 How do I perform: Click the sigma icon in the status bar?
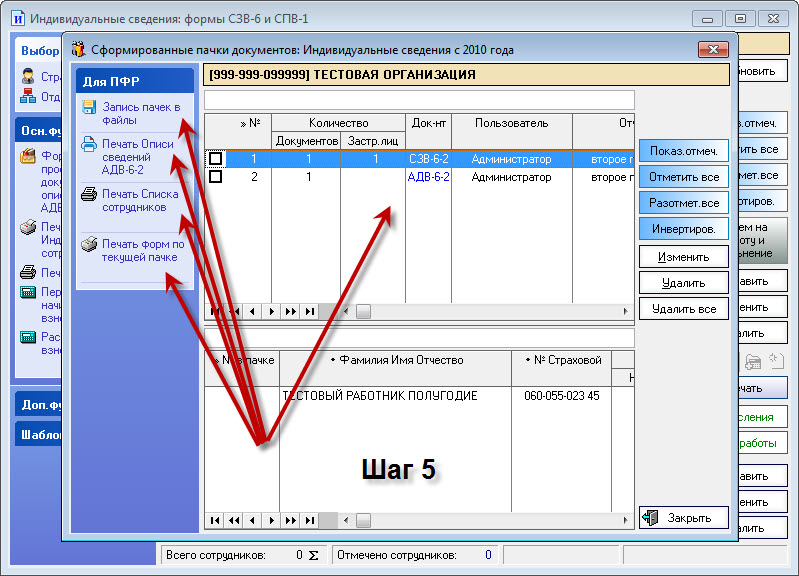click(313, 555)
